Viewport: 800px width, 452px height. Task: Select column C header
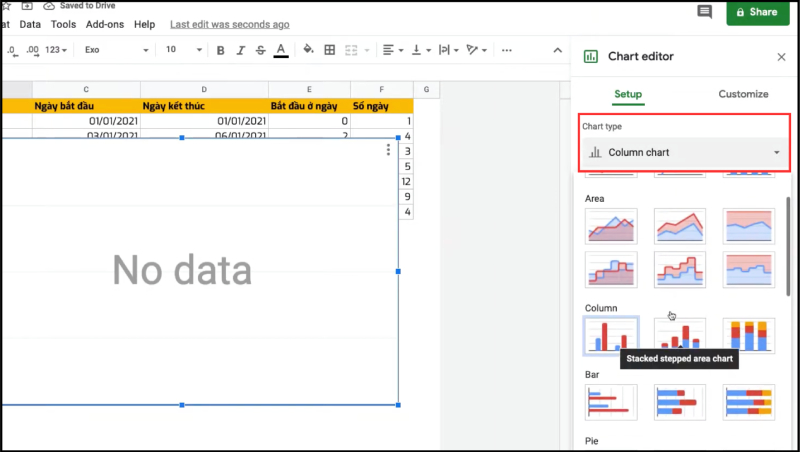tap(86, 89)
